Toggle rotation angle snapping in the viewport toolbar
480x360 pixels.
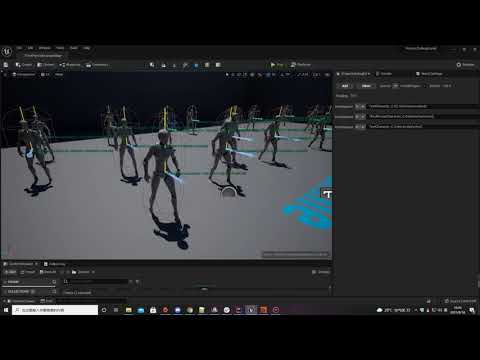282,75
